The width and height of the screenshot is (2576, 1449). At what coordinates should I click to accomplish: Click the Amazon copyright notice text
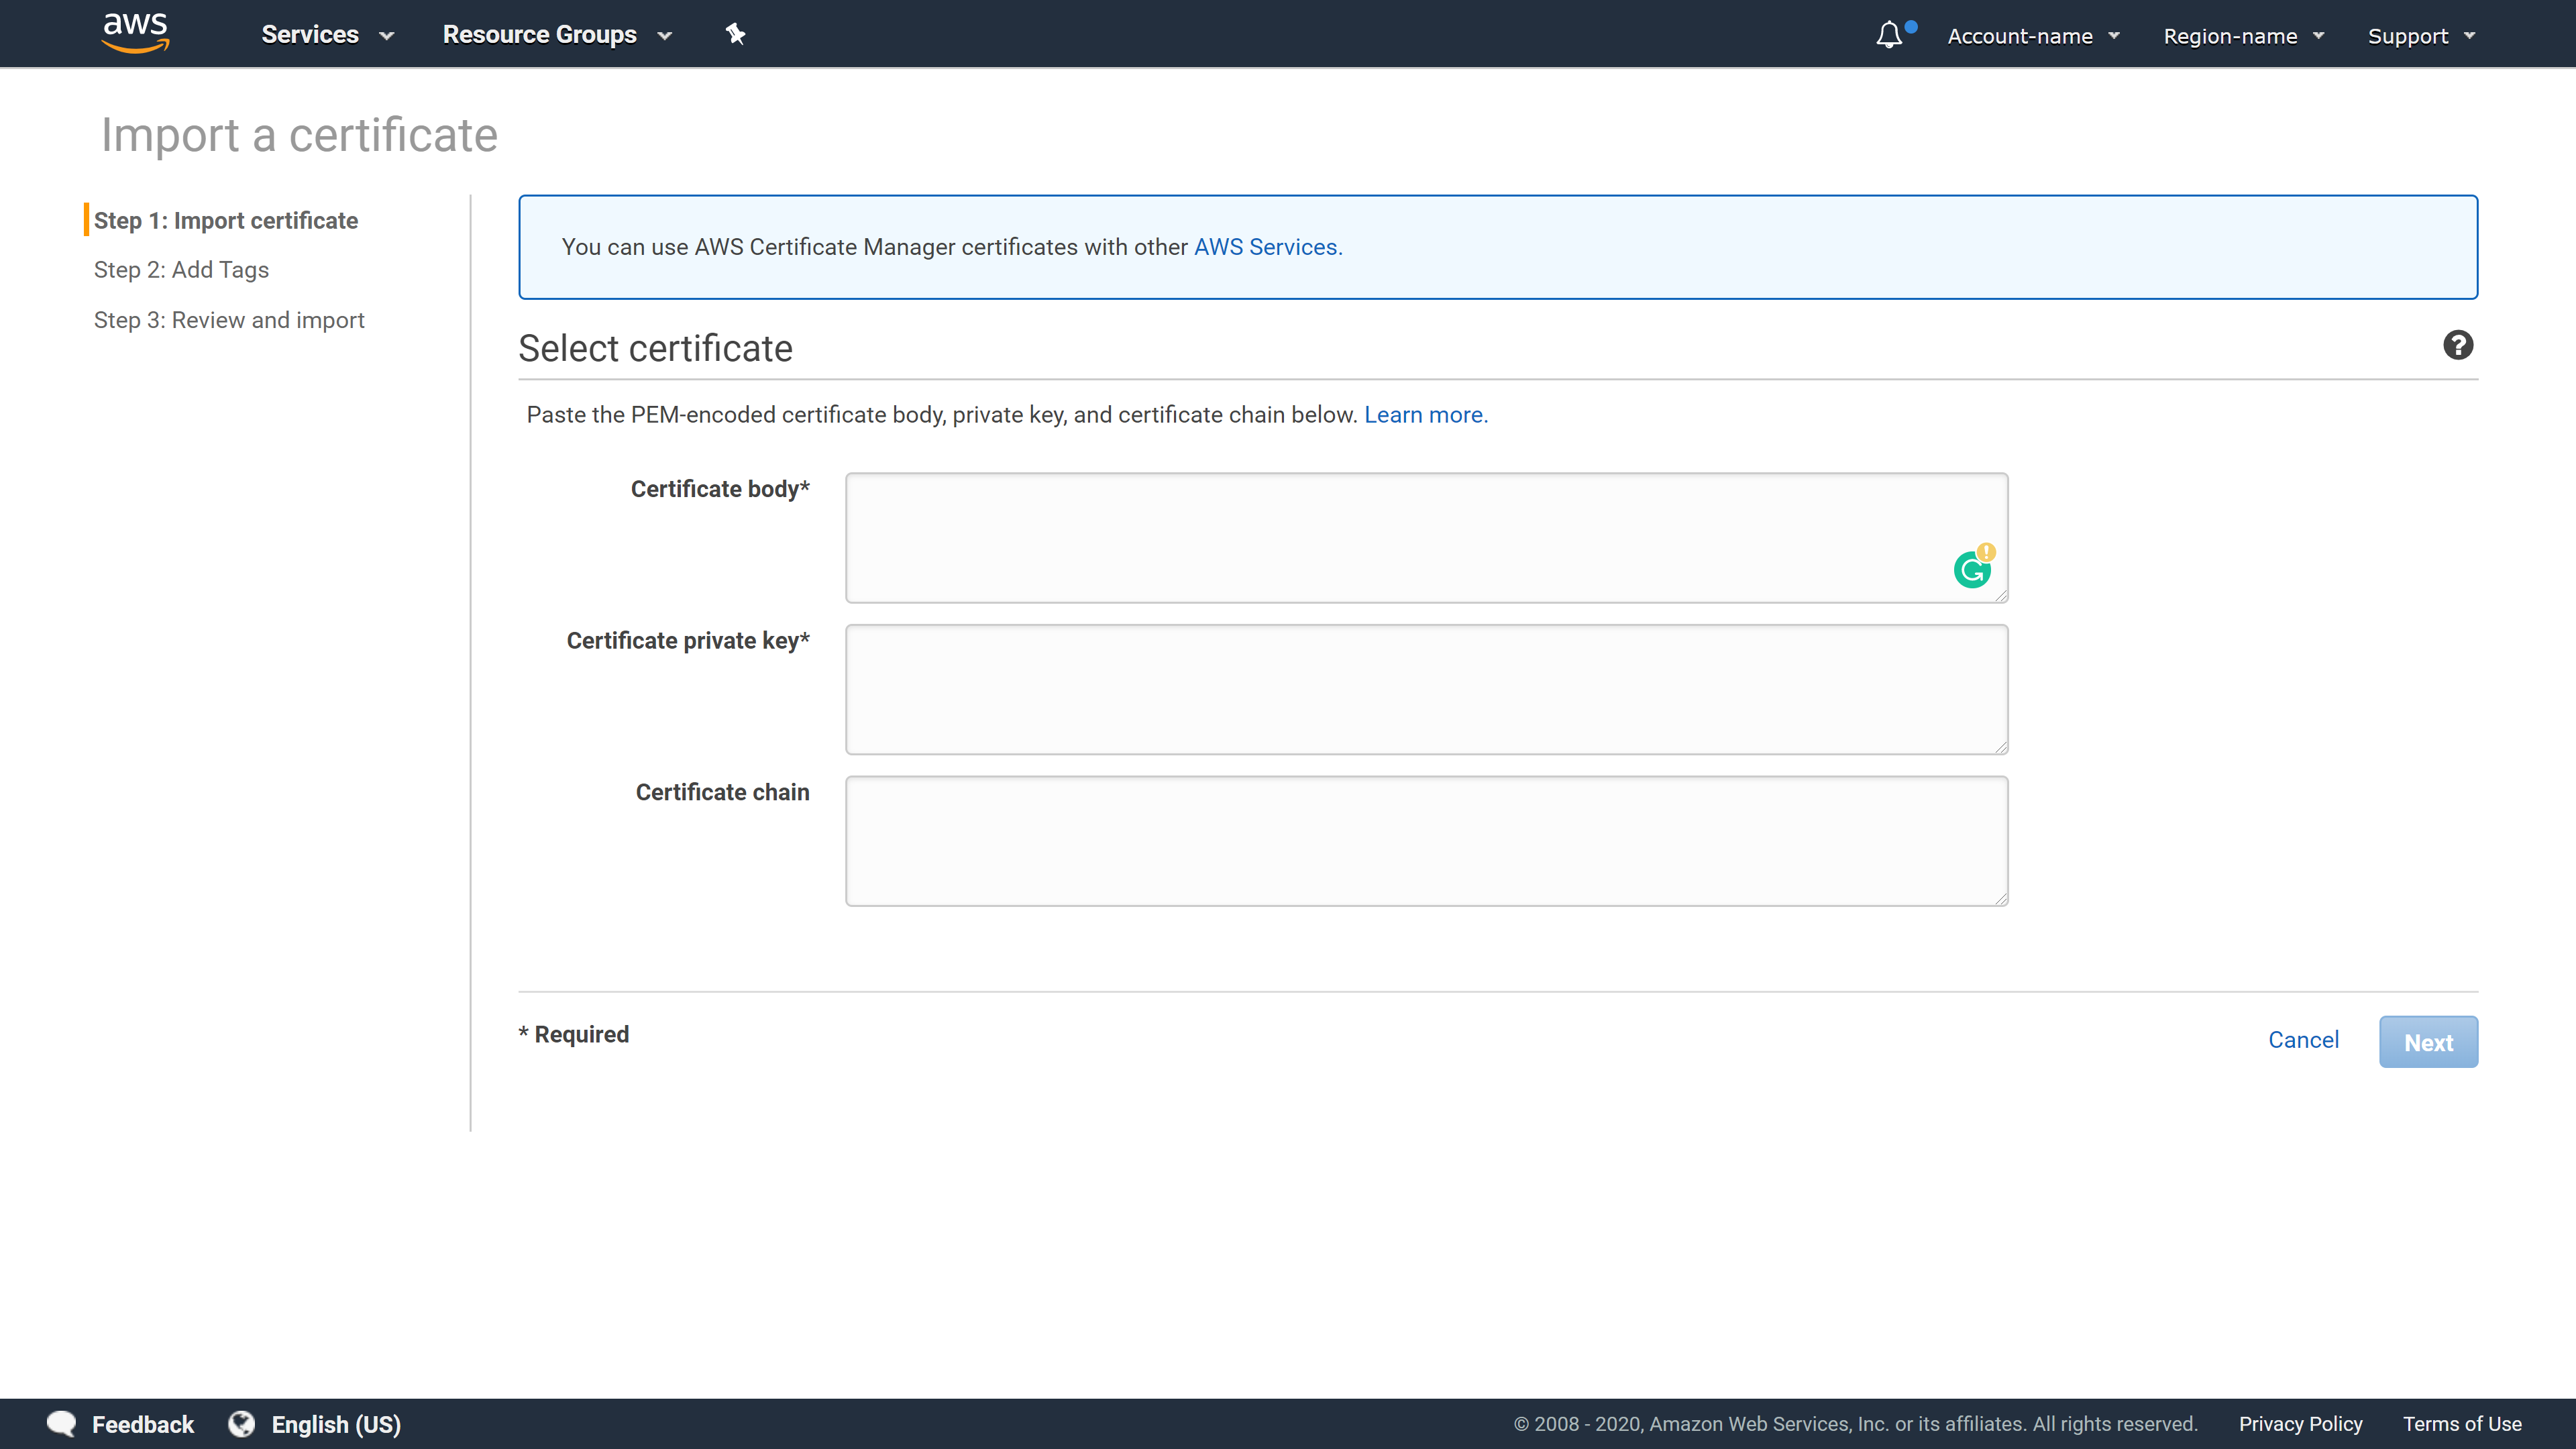point(1855,1424)
